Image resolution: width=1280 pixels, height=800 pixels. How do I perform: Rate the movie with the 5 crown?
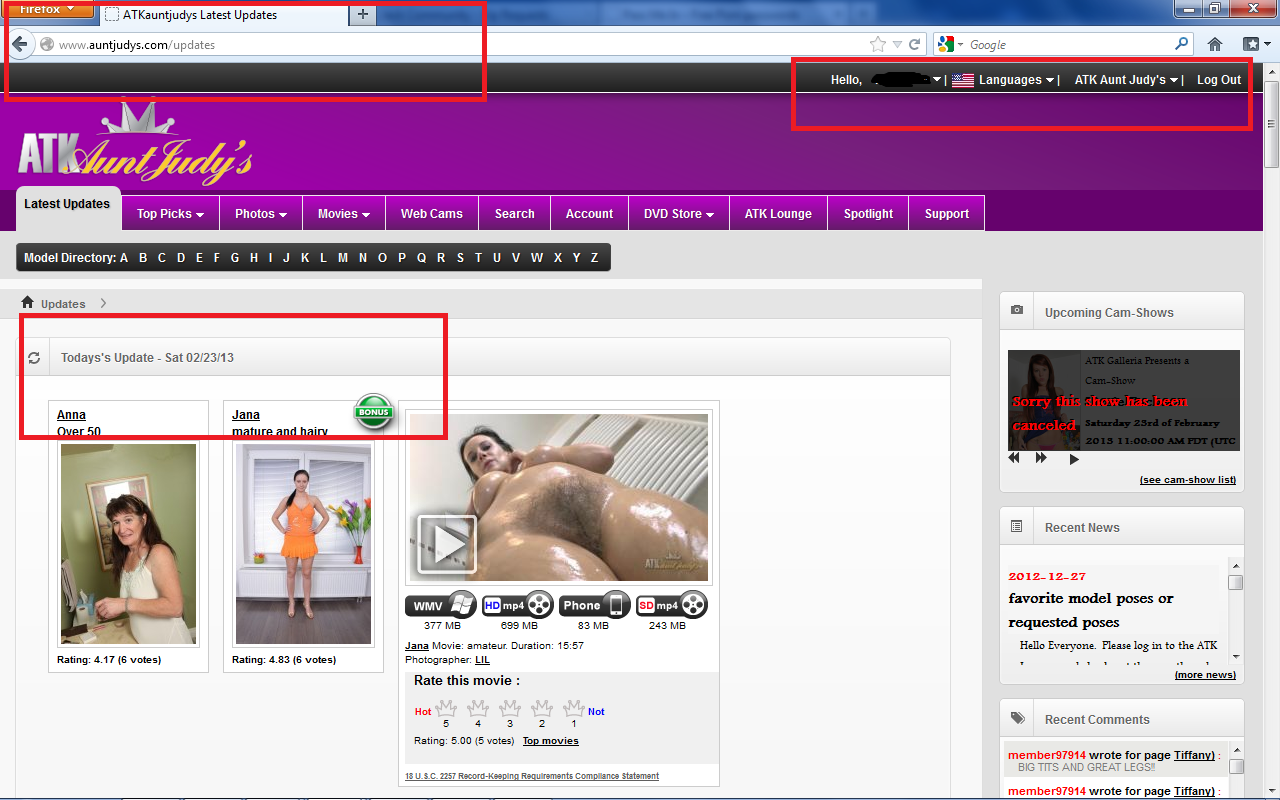(446, 709)
